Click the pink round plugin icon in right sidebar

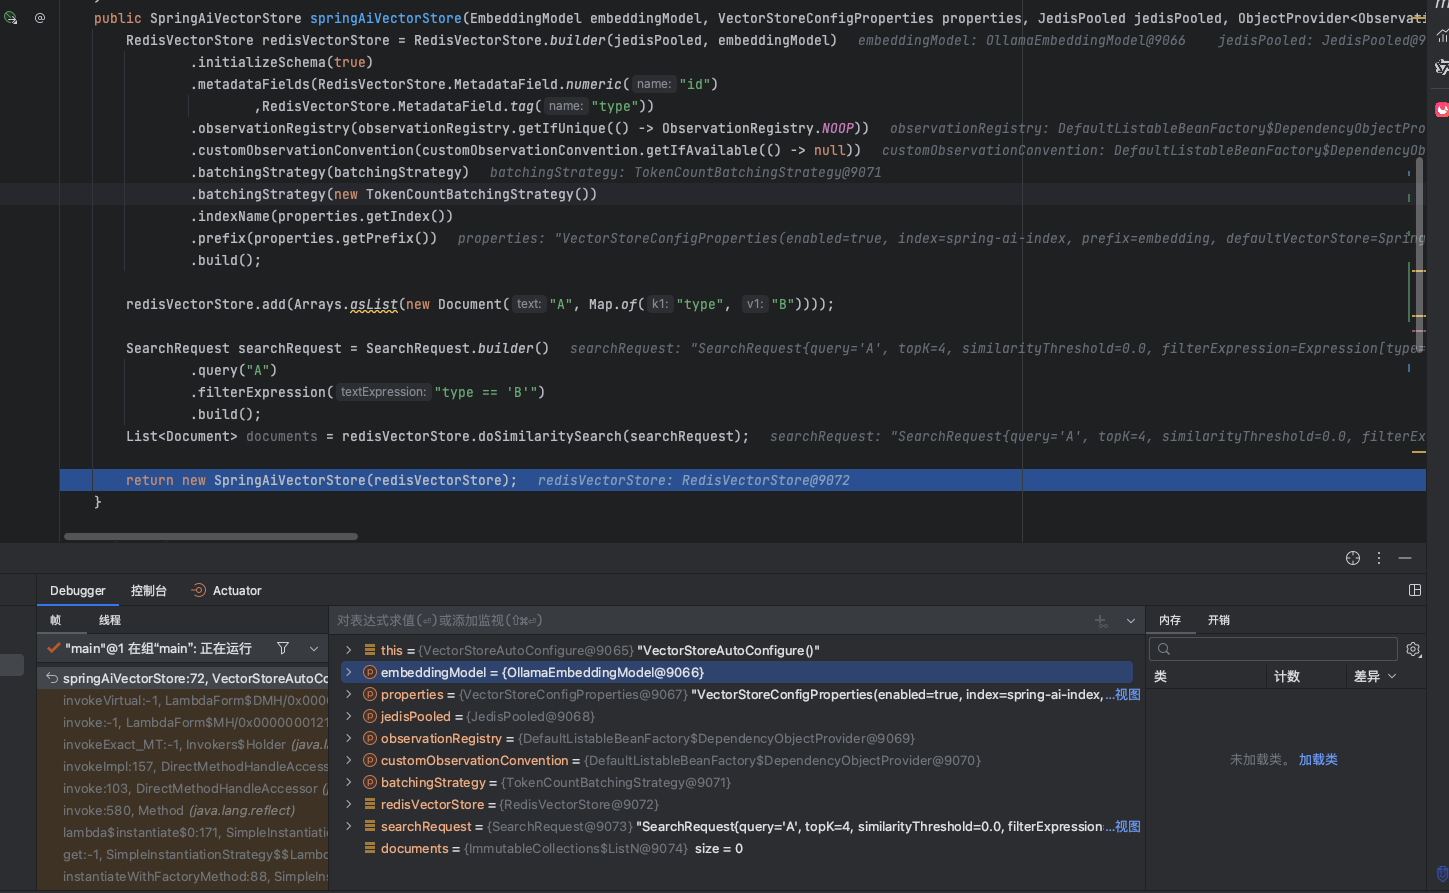(1441, 110)
